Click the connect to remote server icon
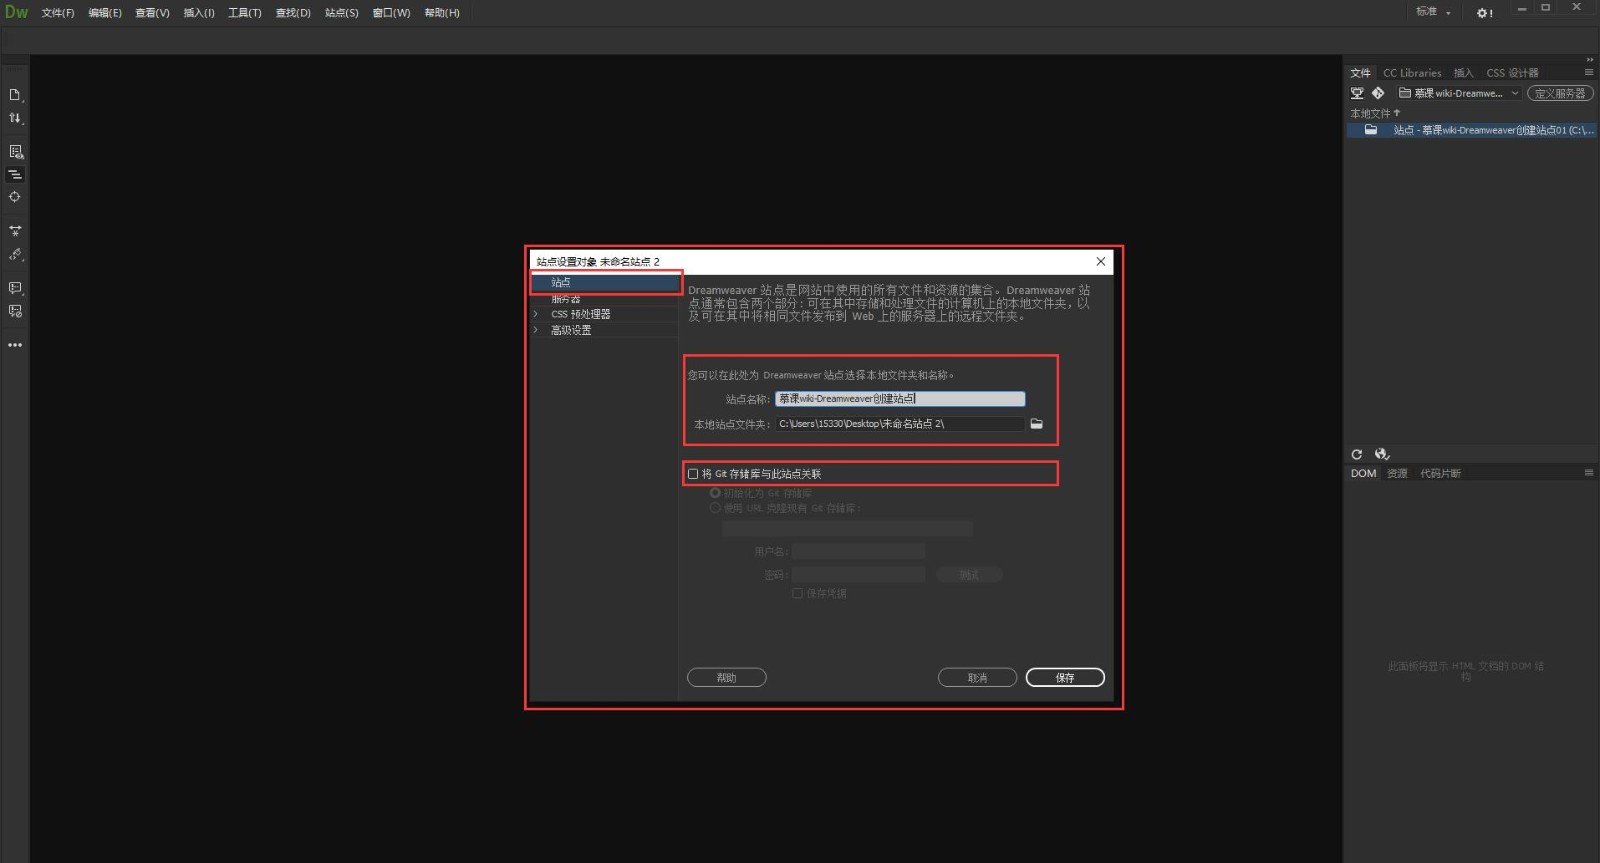 (x=1357, y=93)
